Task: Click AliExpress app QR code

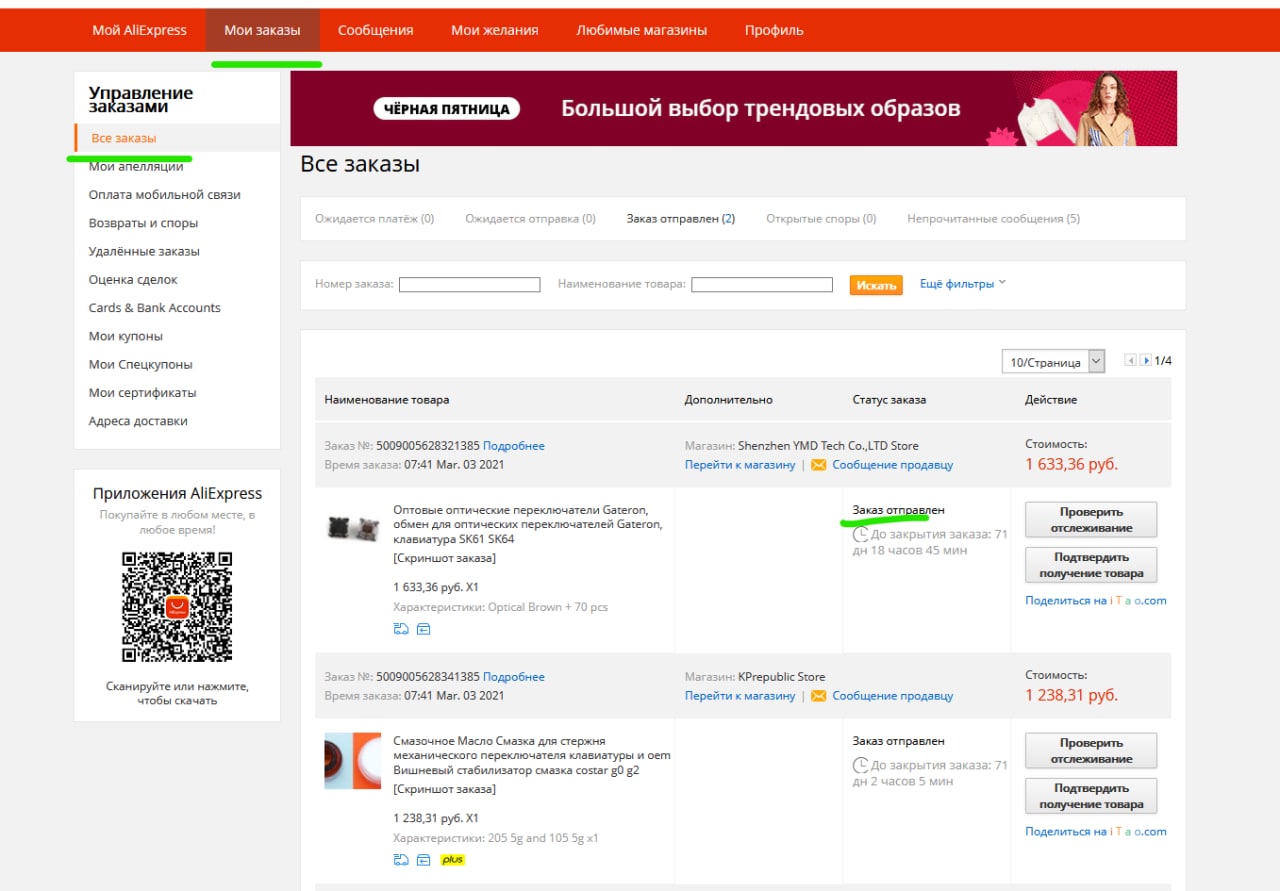Action: coord(177,607)
